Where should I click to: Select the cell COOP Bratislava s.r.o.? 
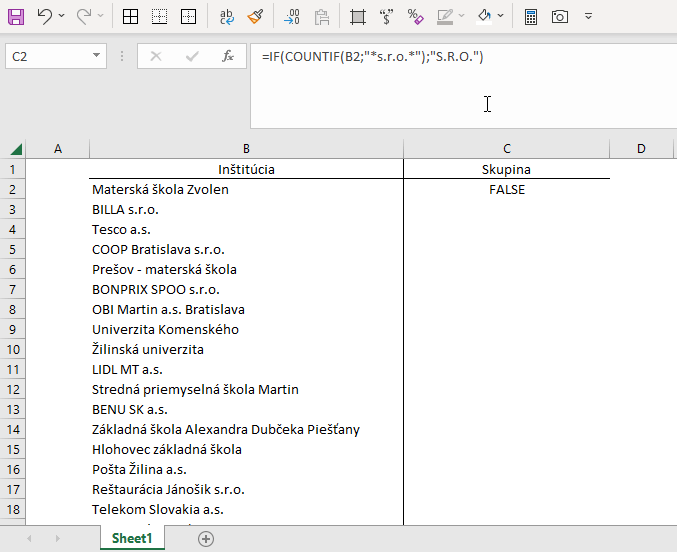point(246,250)
